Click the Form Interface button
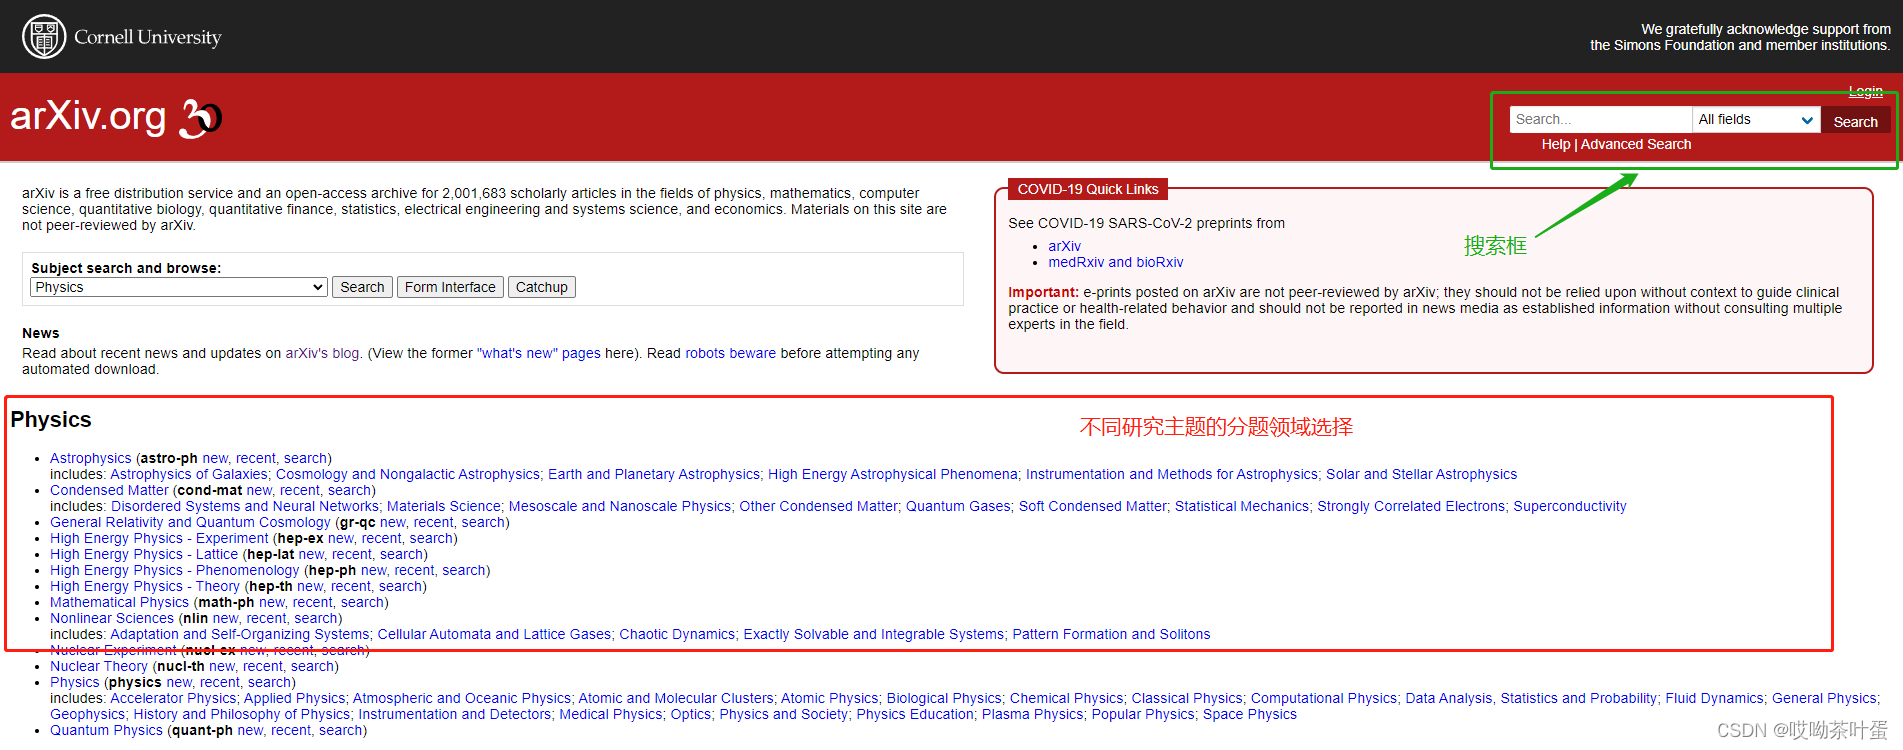The image size is (1903, 750). point(450,287)
